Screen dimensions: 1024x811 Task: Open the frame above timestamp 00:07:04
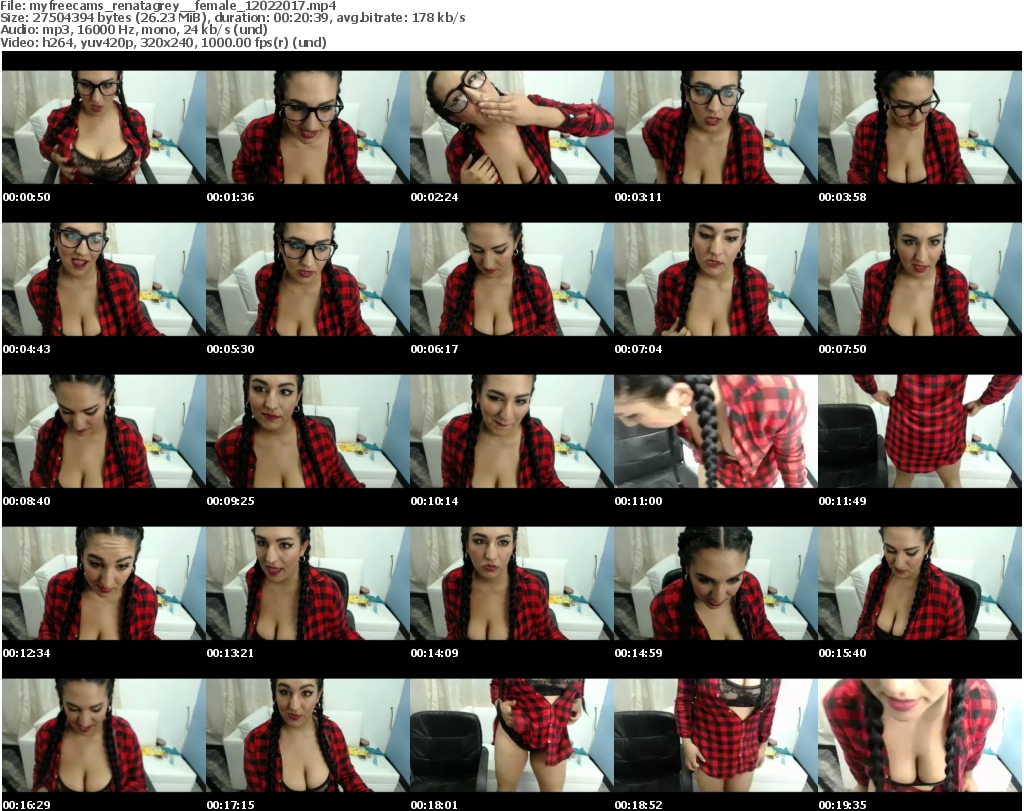[716, 279]
